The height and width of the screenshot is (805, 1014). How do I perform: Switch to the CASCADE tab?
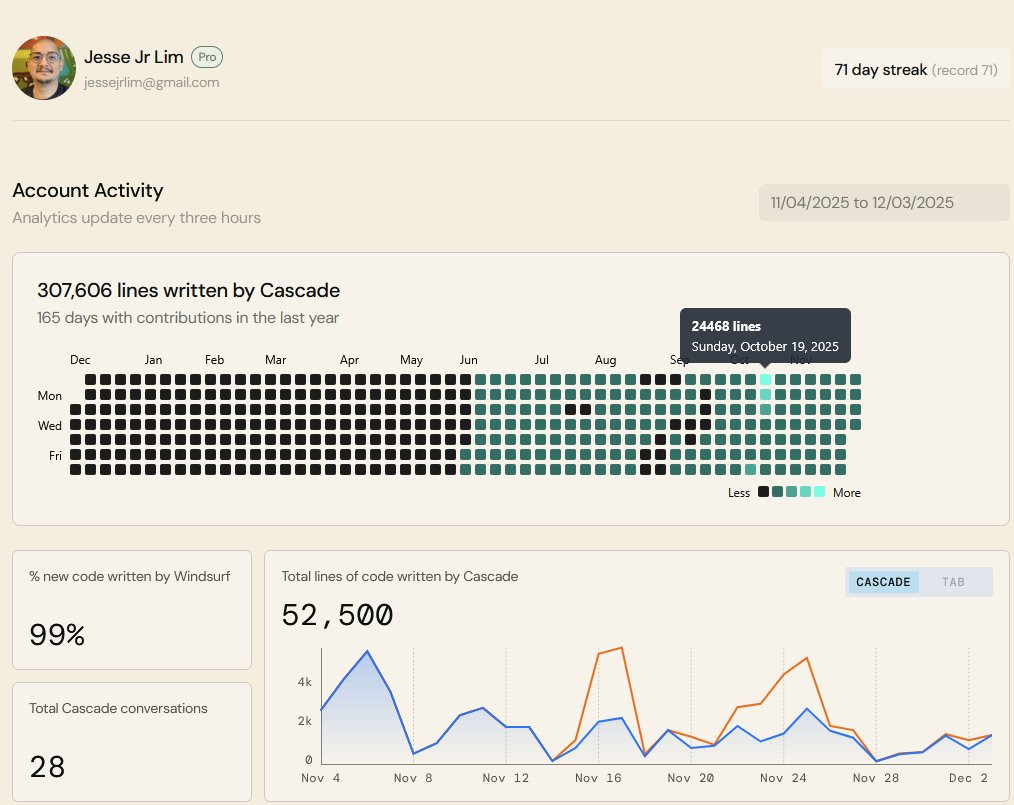click(883, 582)
